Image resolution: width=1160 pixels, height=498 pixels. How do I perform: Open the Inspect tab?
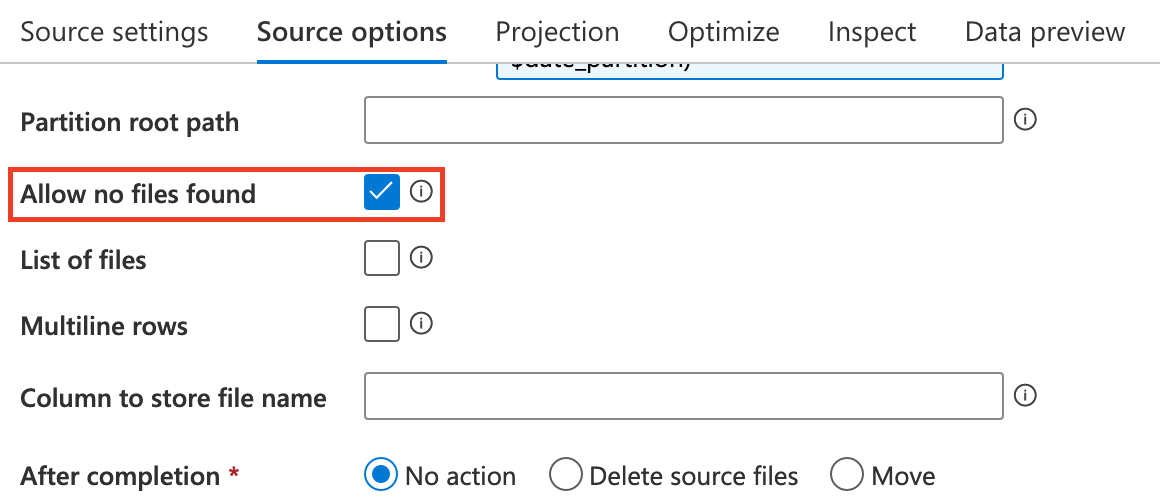pyautogui.click(x=872, y=32)
